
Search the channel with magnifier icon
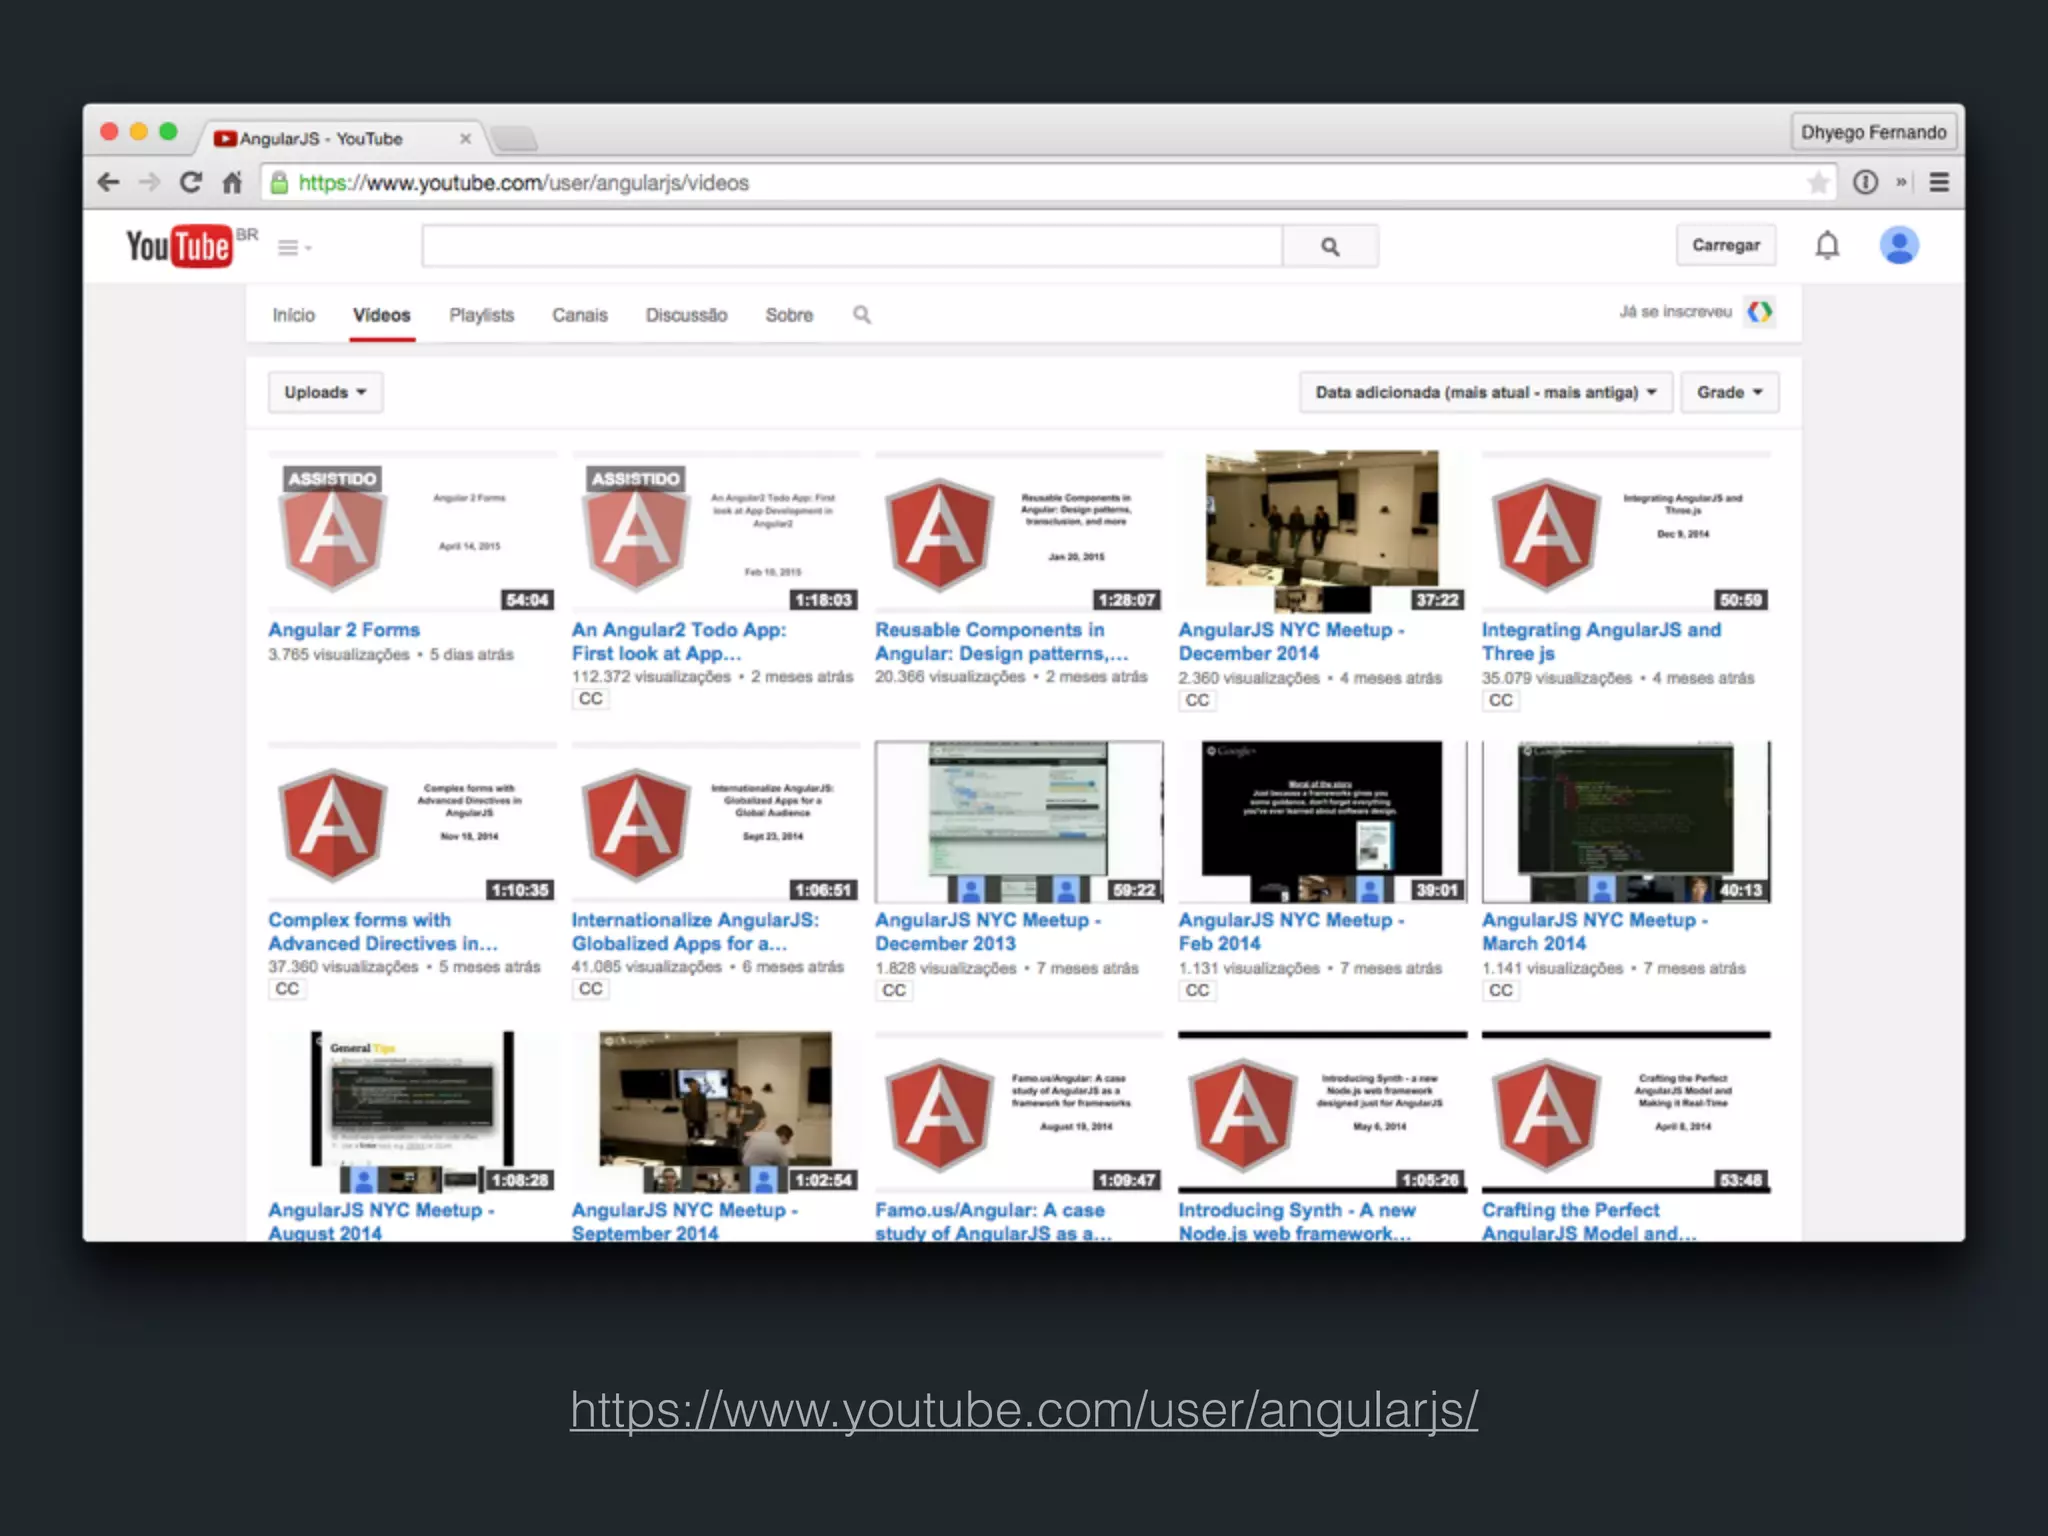861,315
